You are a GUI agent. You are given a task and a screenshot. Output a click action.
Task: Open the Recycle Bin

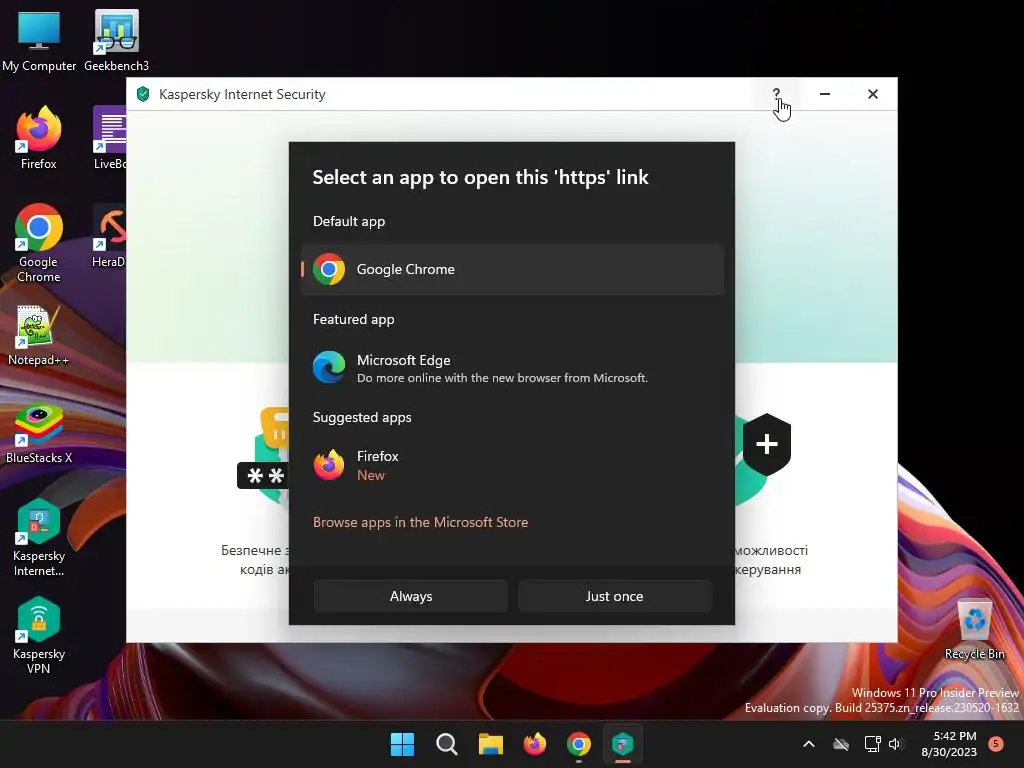[x=974, y=630]
